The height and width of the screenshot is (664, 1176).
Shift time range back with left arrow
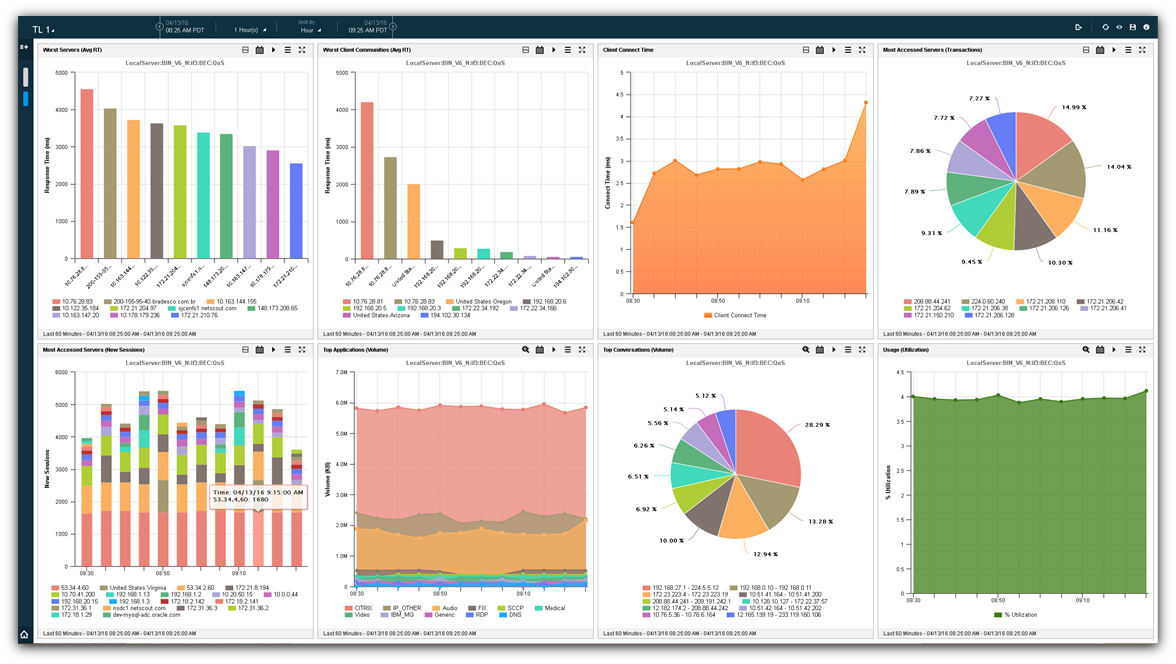[159, 27]
